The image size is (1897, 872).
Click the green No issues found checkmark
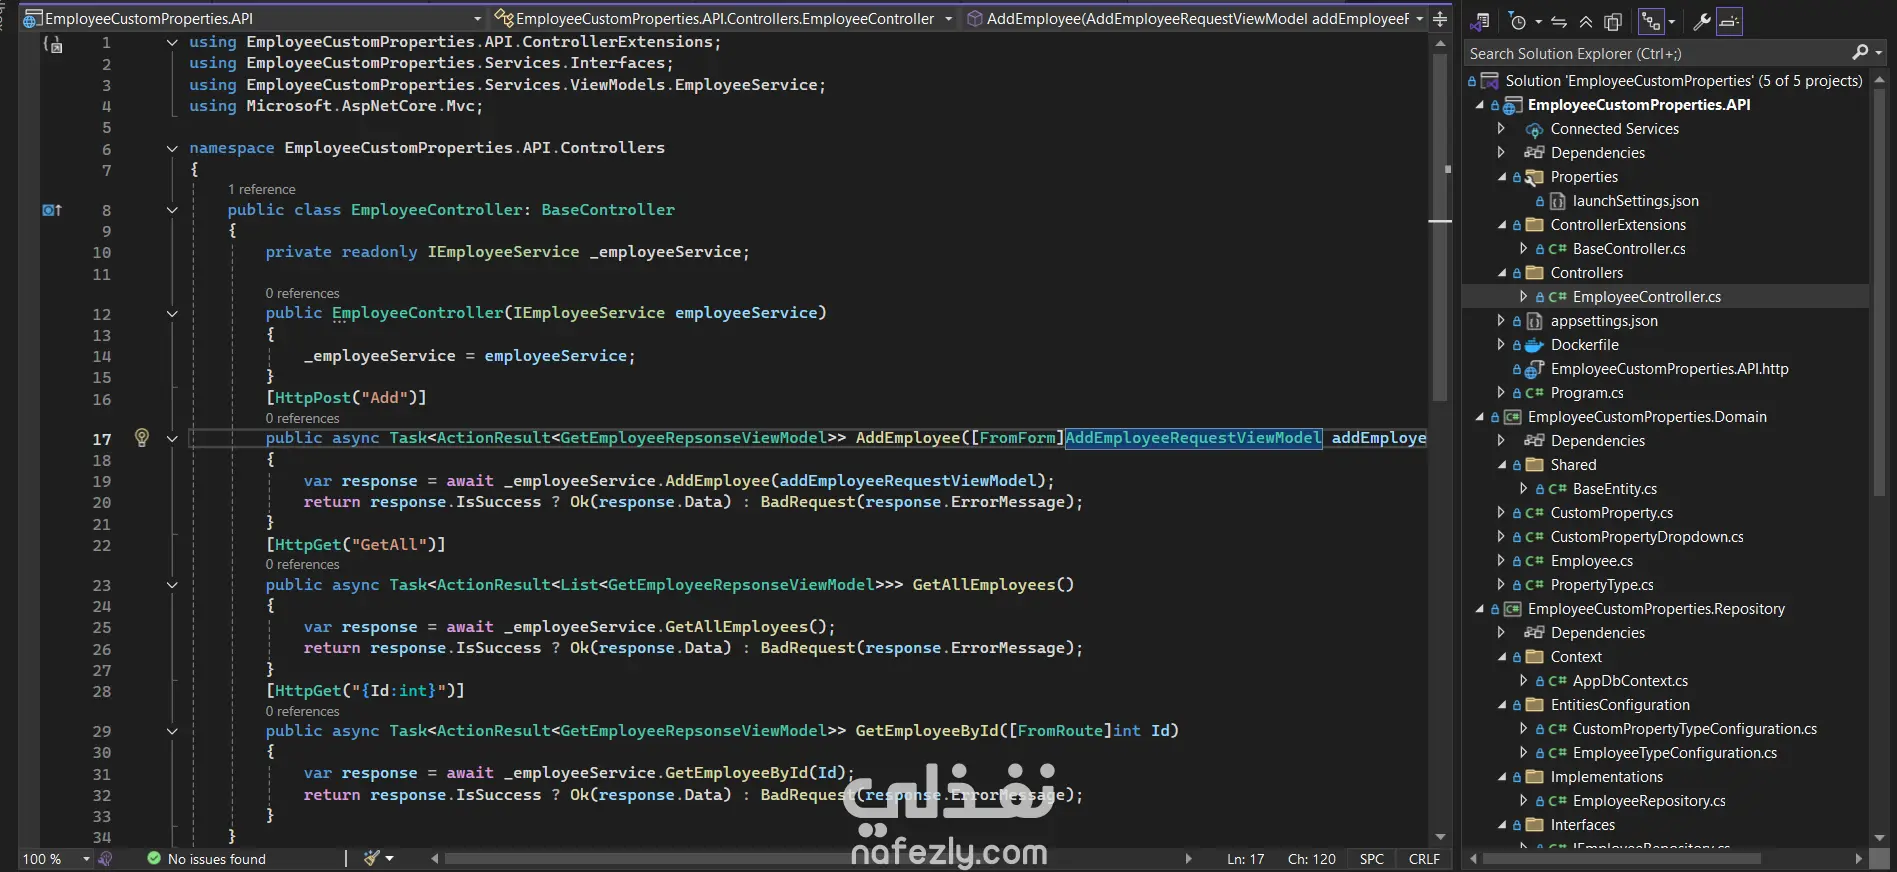pyautogui.click(x=154, y=858)
